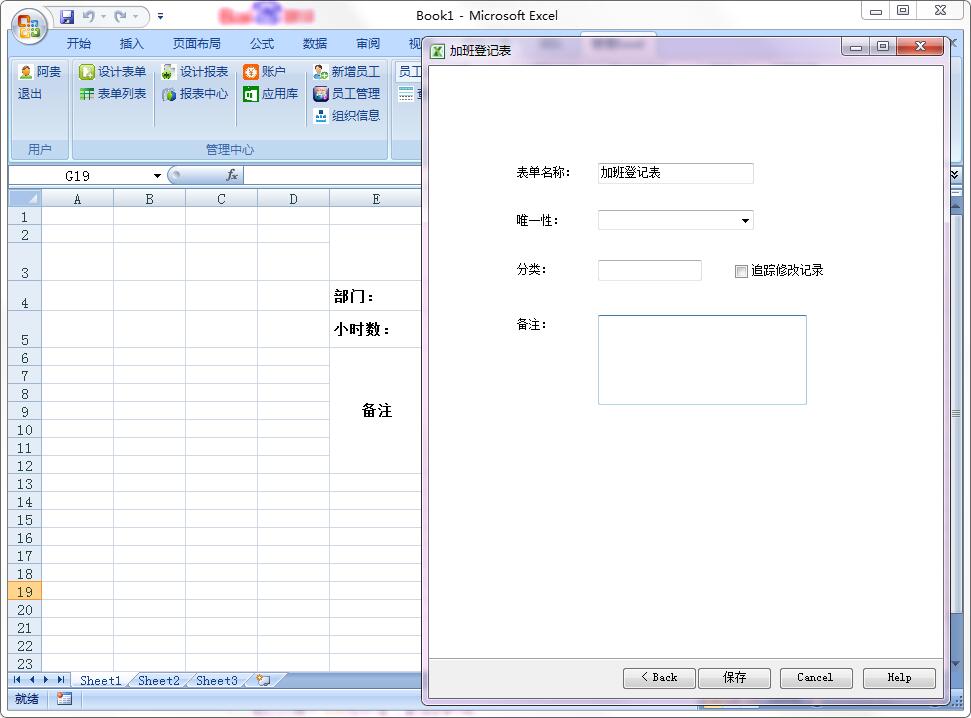Click the 保存 button in dialog

tap(734, 678)
